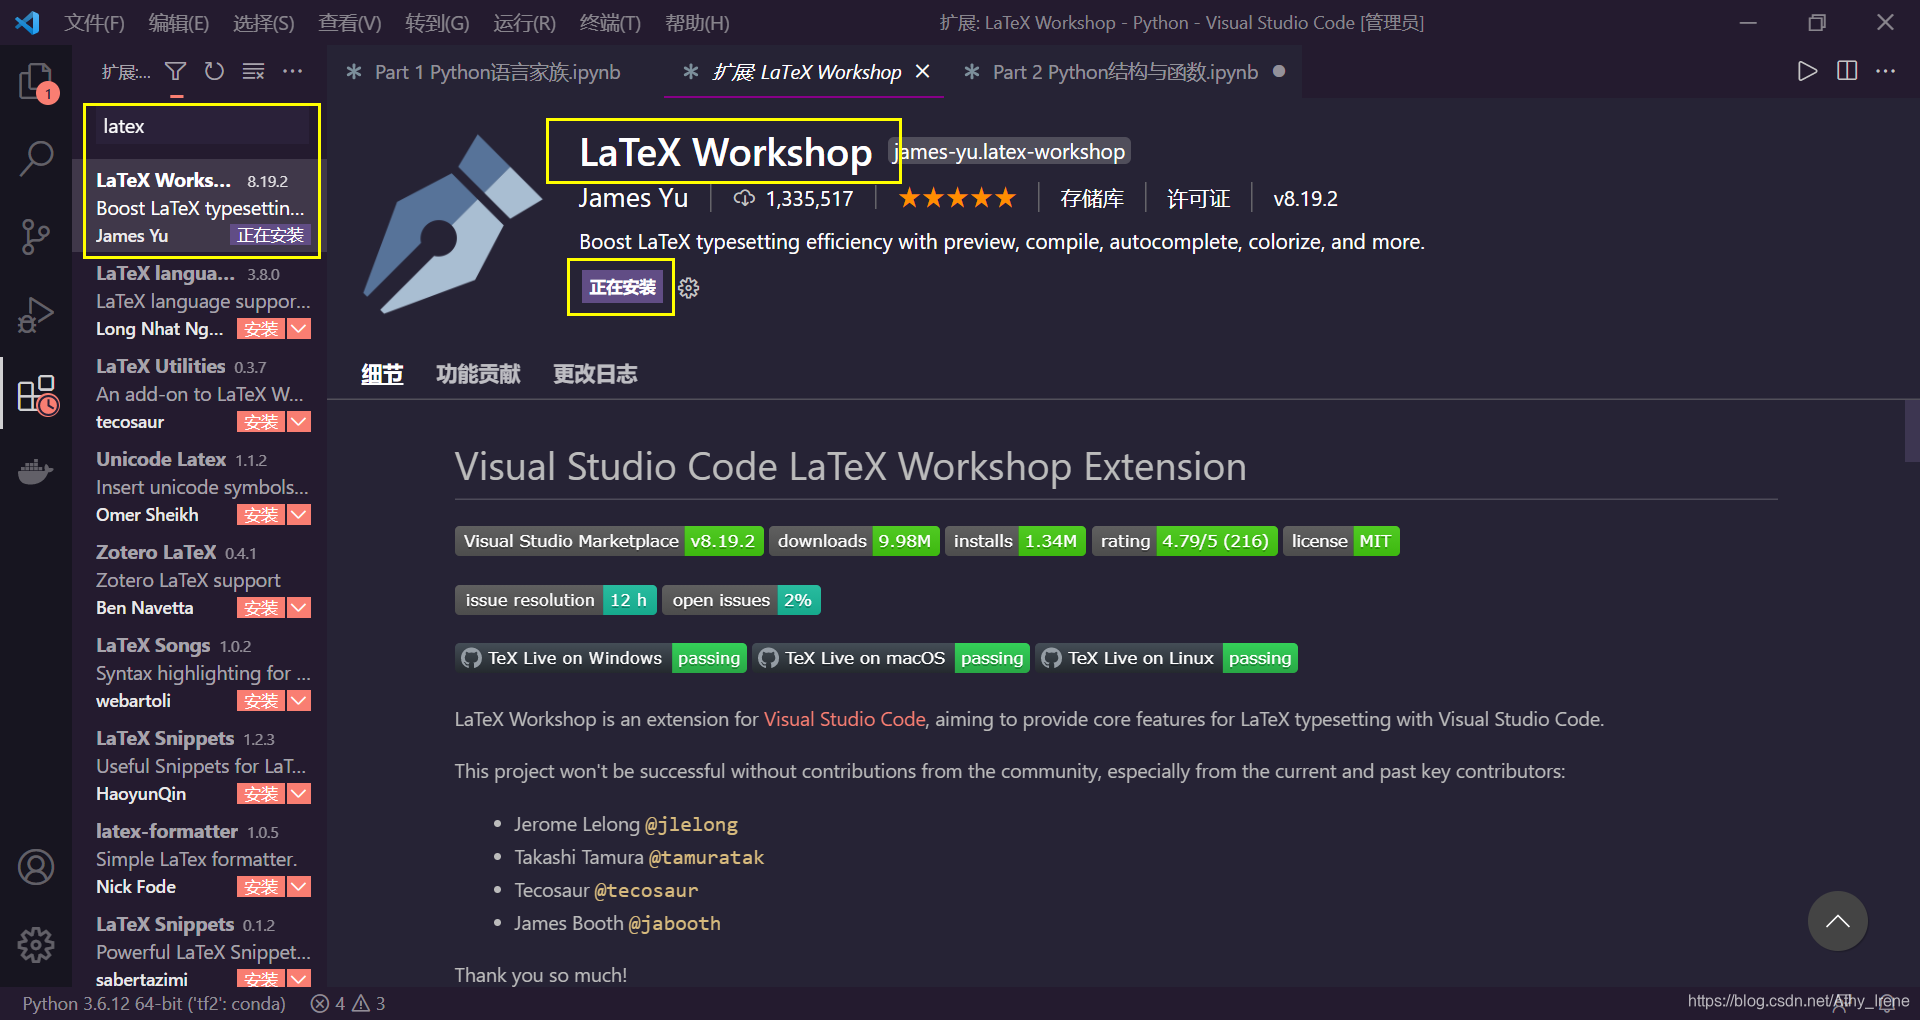Open install dropdown for LaTeX language support
The image size is (1920, 1020).
[299, 329]
